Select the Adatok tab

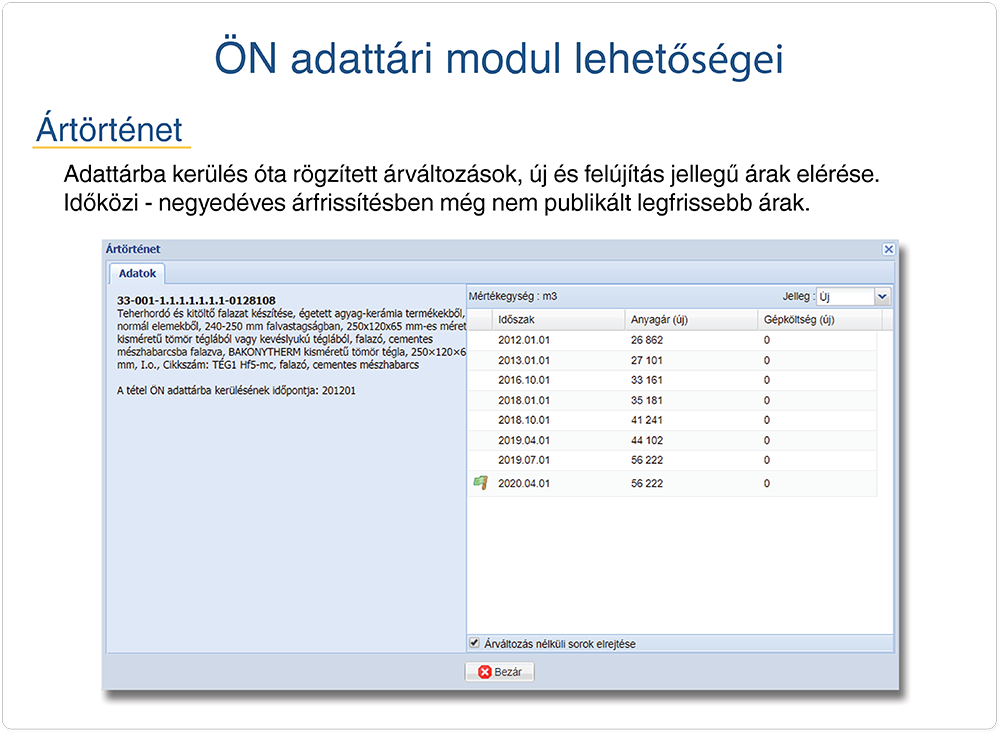coord(137,273)
